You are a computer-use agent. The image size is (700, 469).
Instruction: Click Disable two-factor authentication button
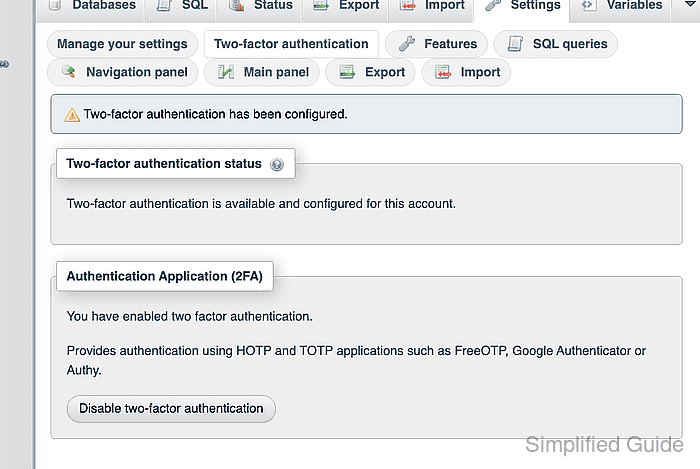click(x=171, y=409)
